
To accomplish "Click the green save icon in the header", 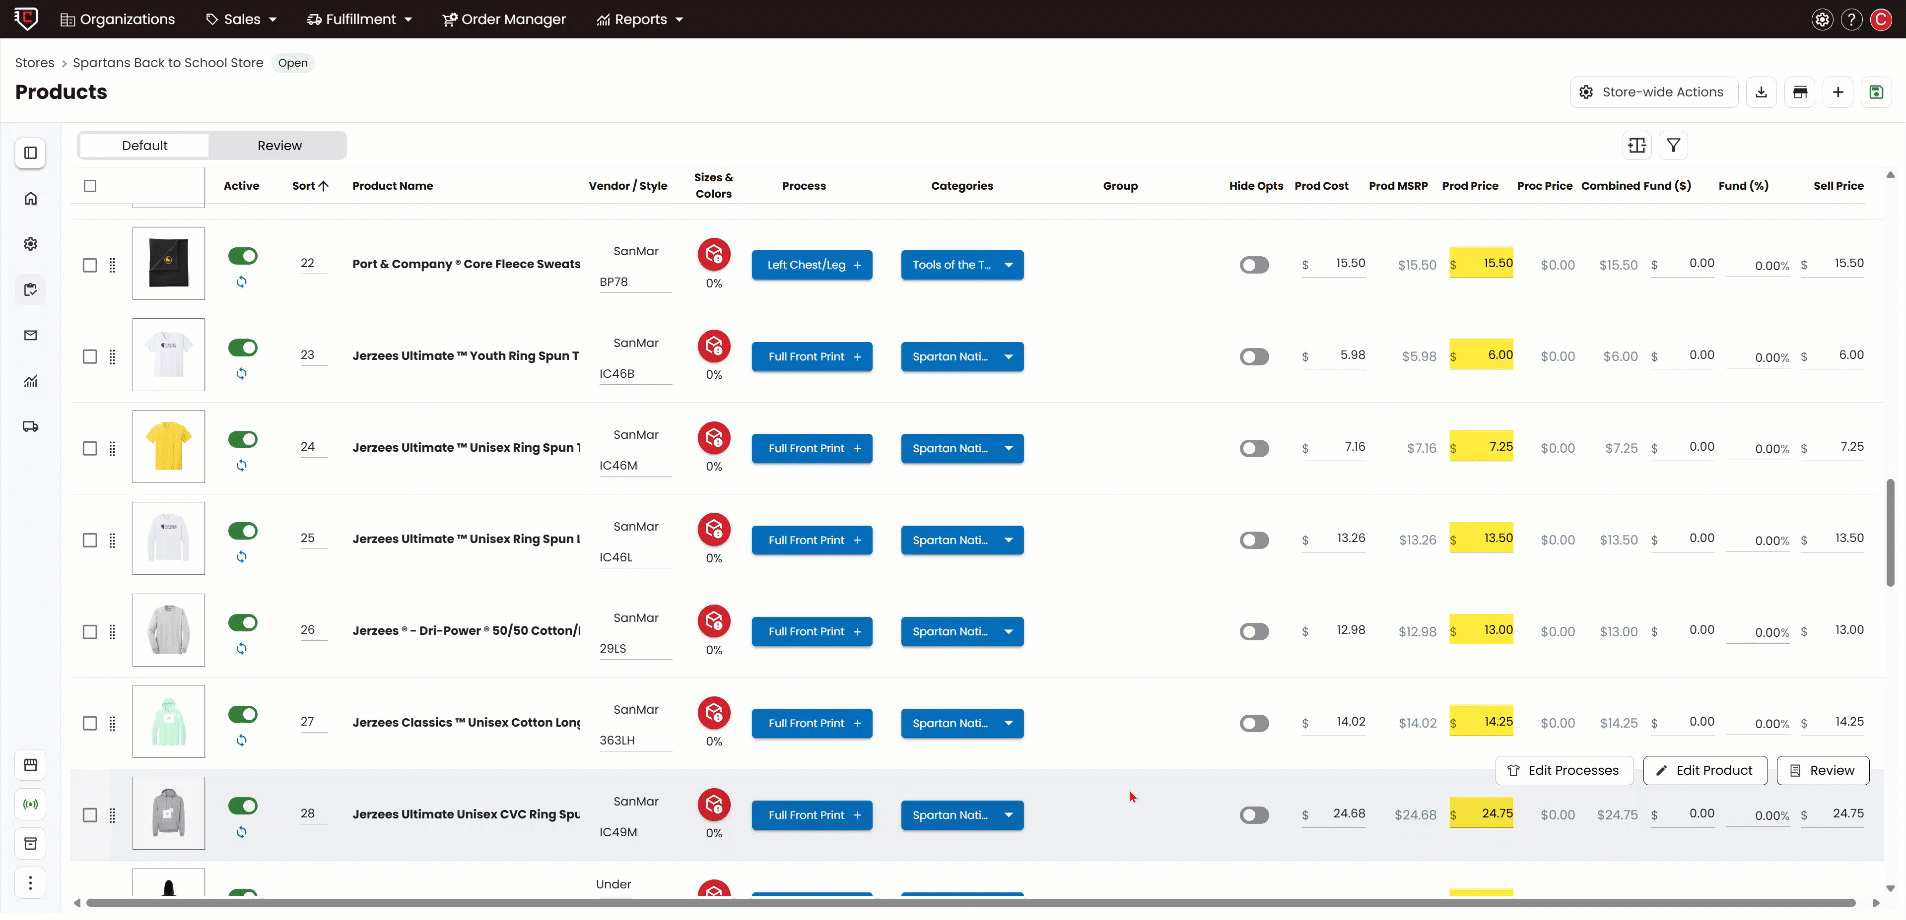I will 1876,92.
